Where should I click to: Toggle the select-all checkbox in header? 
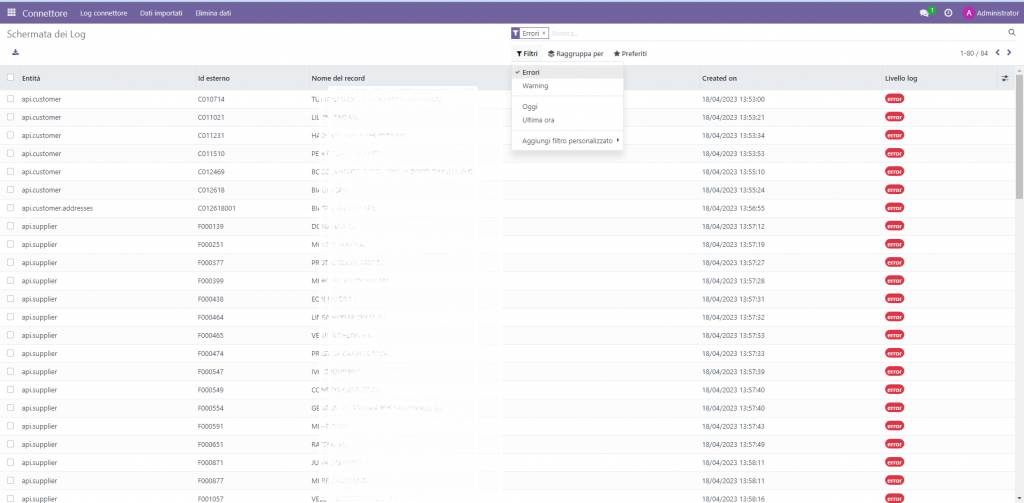coord(11,78)
